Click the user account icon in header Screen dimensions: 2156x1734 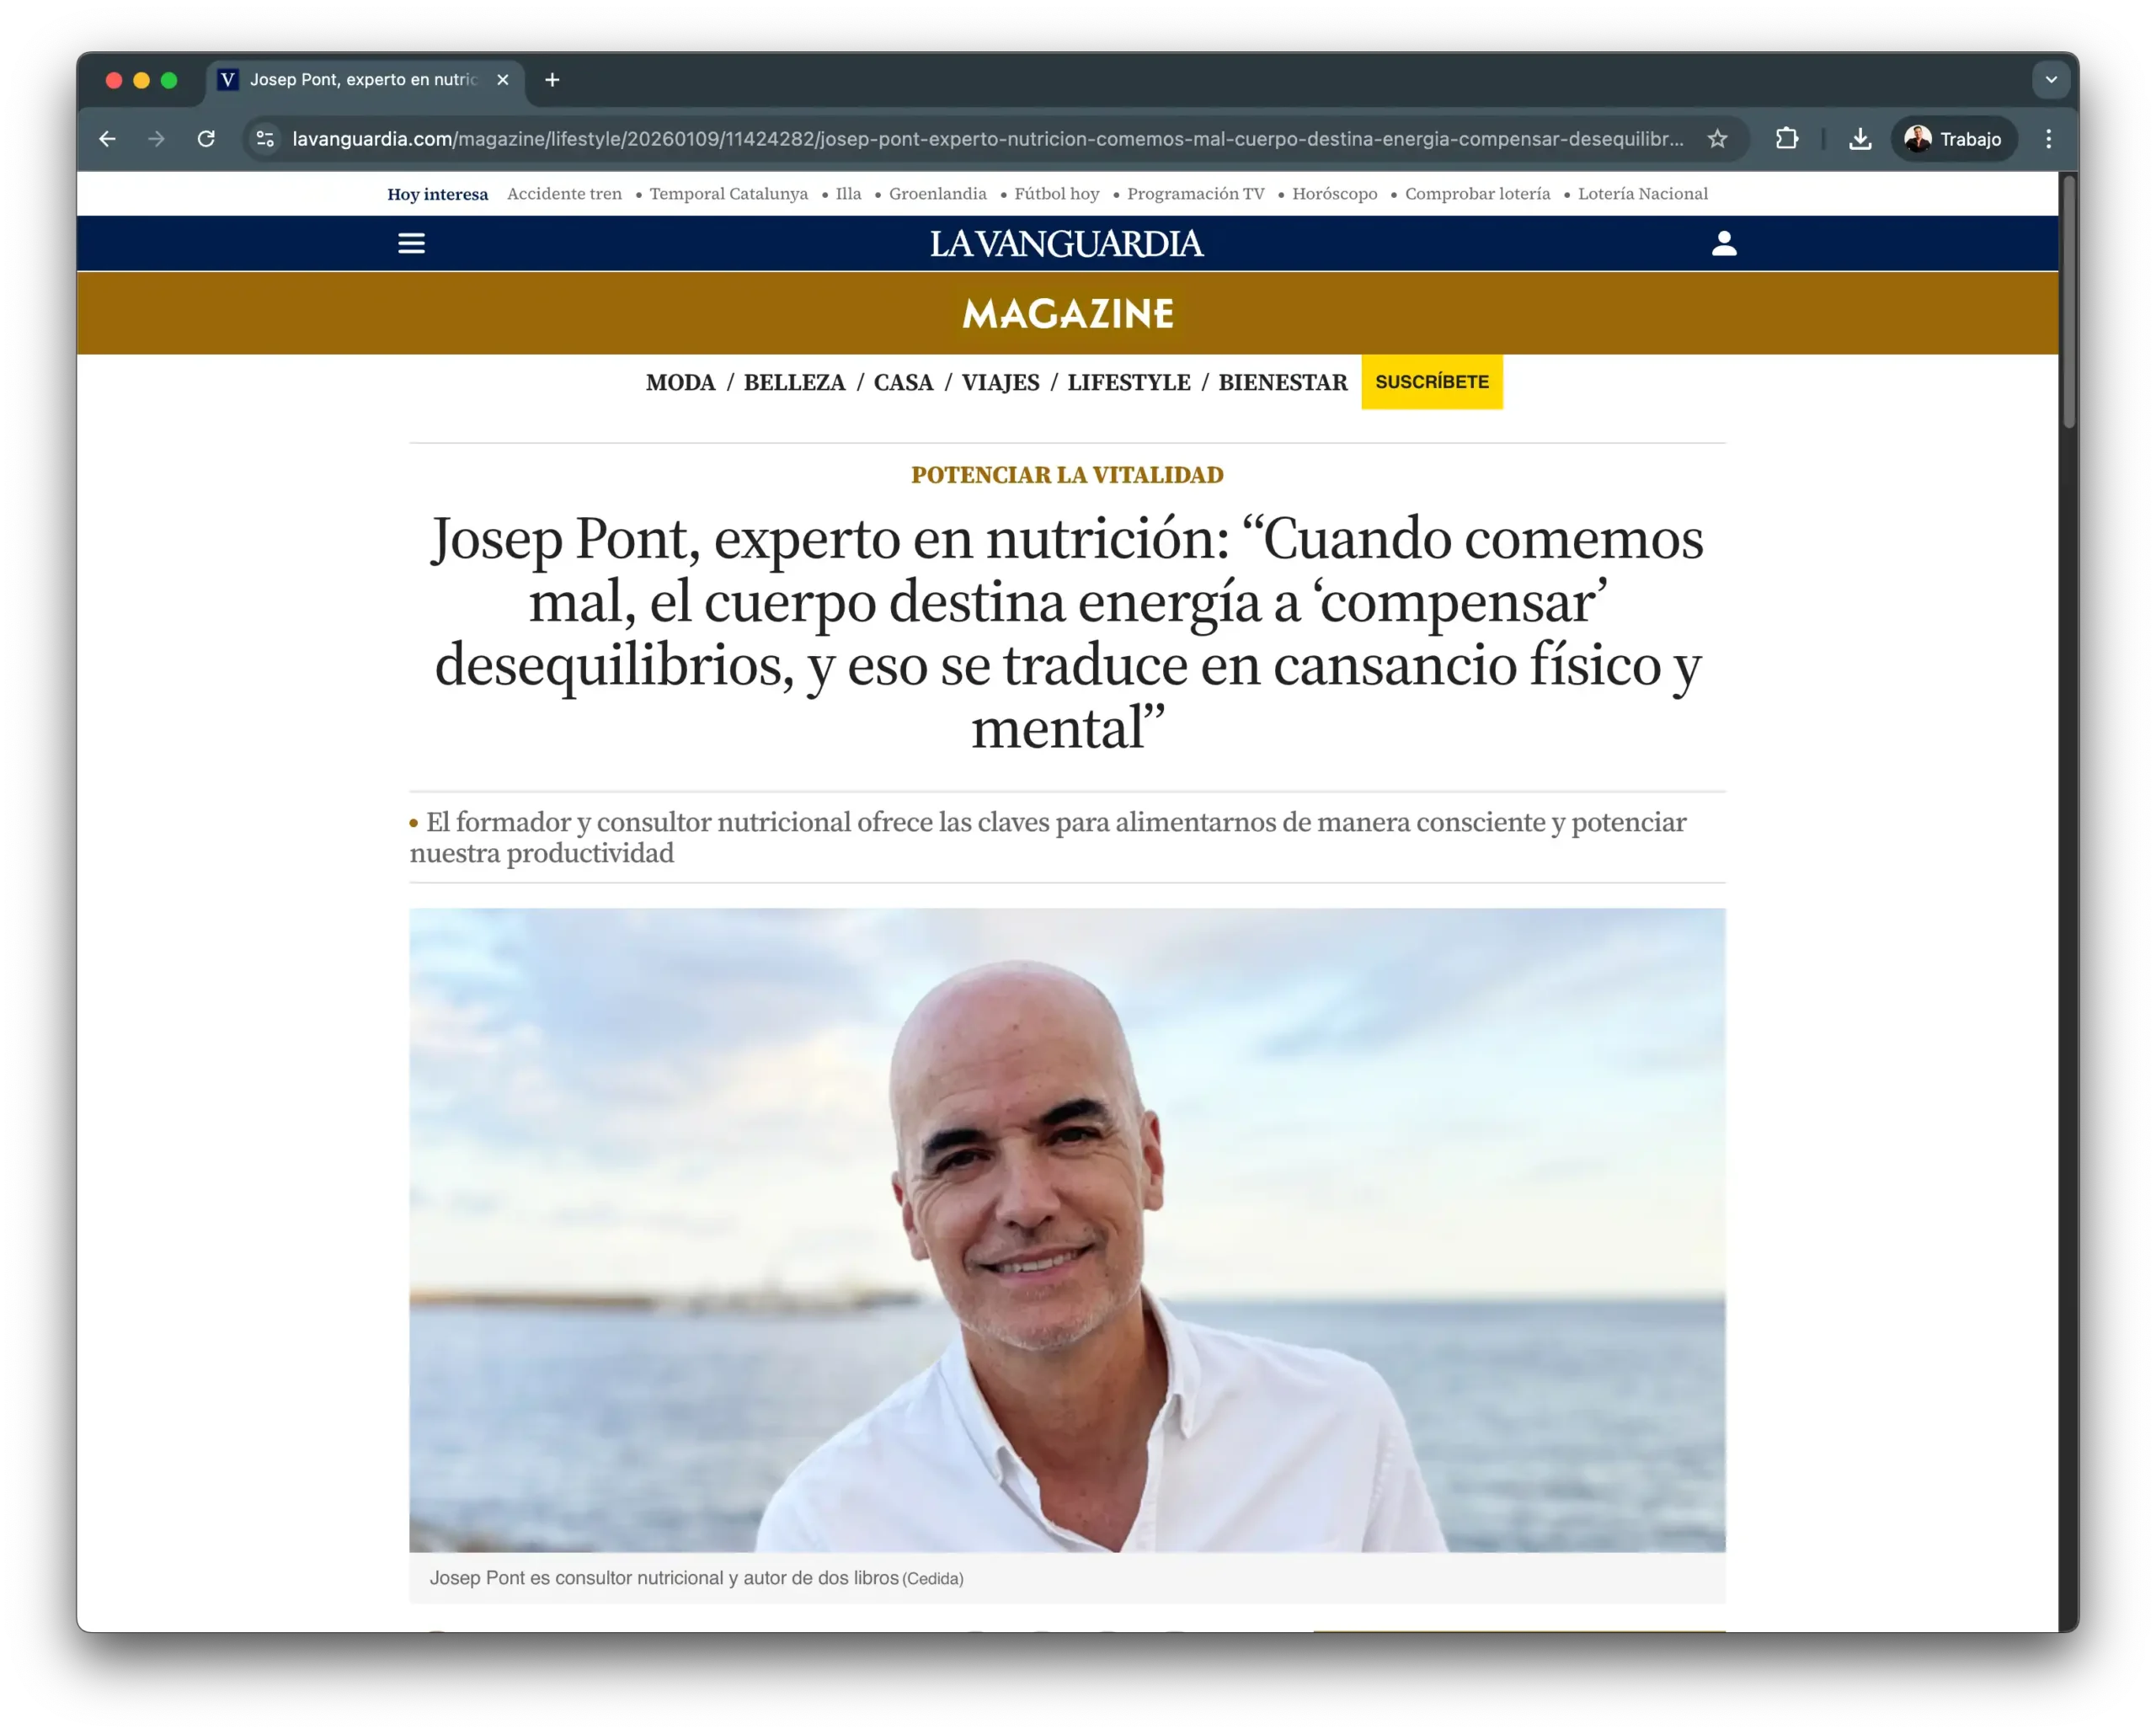click(1723, 243)
